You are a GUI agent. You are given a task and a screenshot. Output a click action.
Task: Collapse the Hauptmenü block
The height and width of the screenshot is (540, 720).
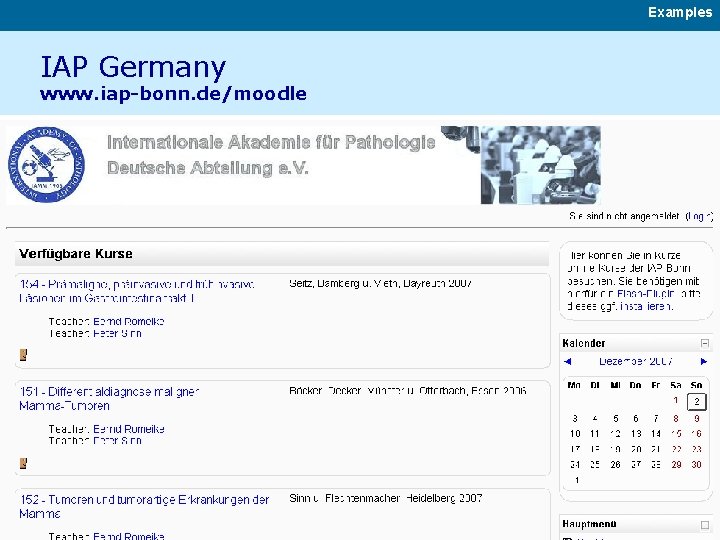705,524
